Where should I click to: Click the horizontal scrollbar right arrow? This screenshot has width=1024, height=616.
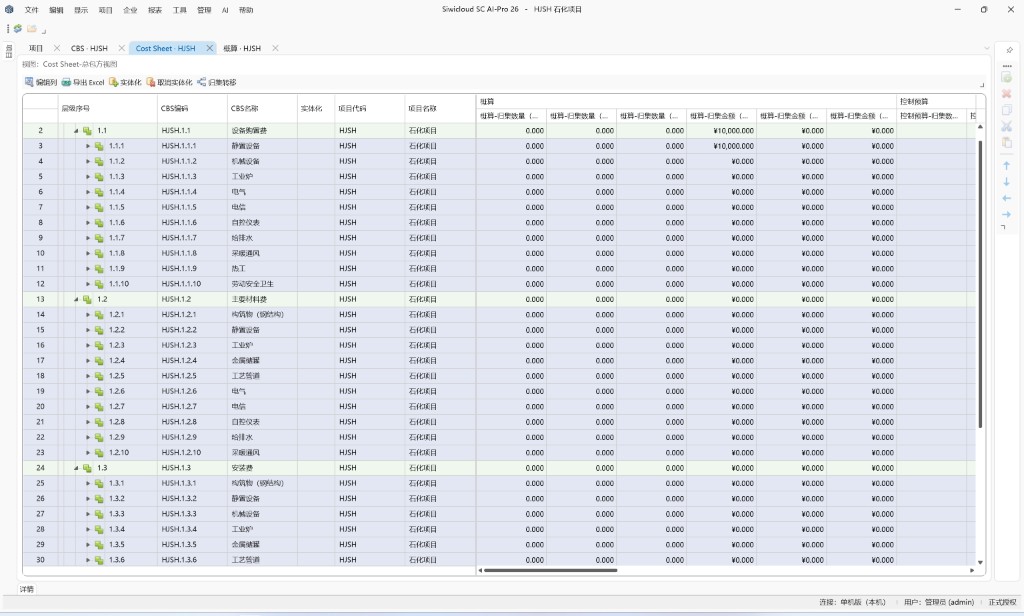pyautogui.click(x=972, y=570)
